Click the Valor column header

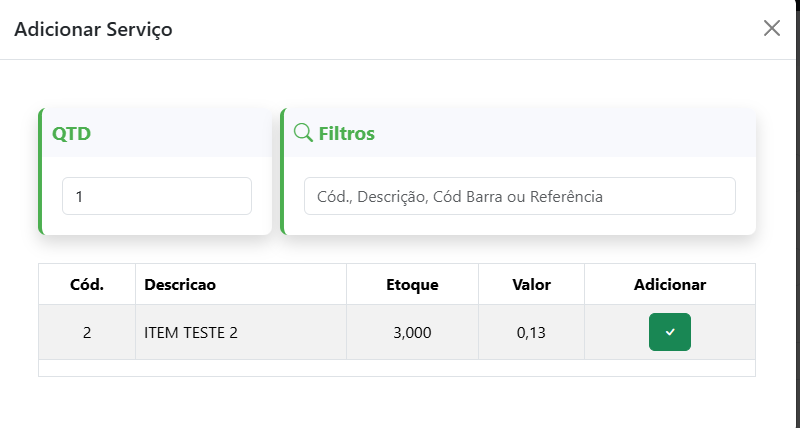pos(531,284)
